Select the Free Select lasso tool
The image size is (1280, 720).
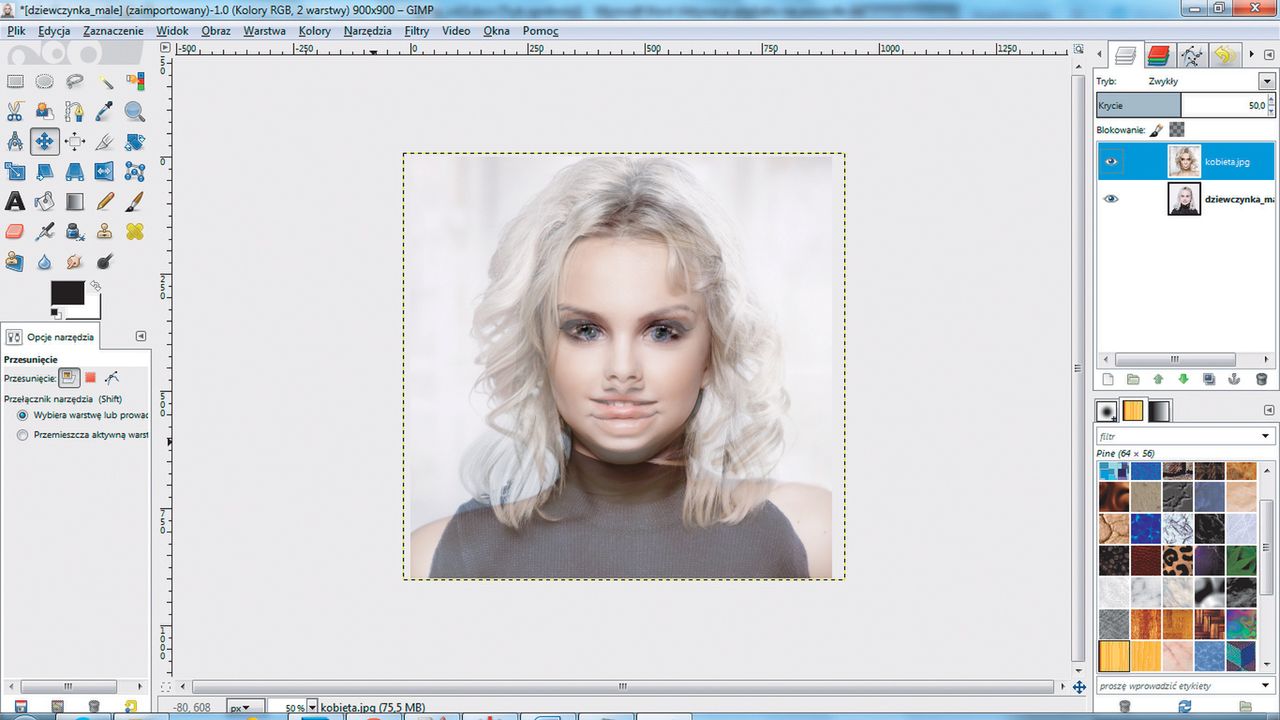75,81
